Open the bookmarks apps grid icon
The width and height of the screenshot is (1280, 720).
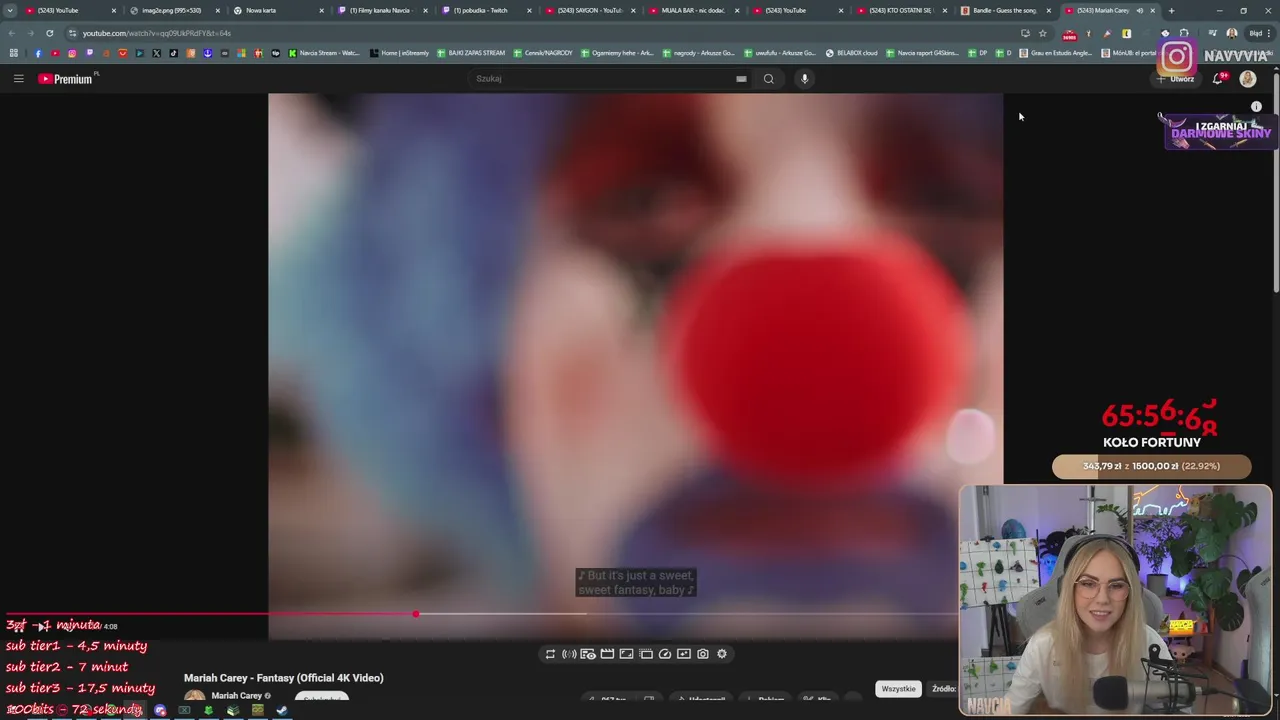point(13,53)
